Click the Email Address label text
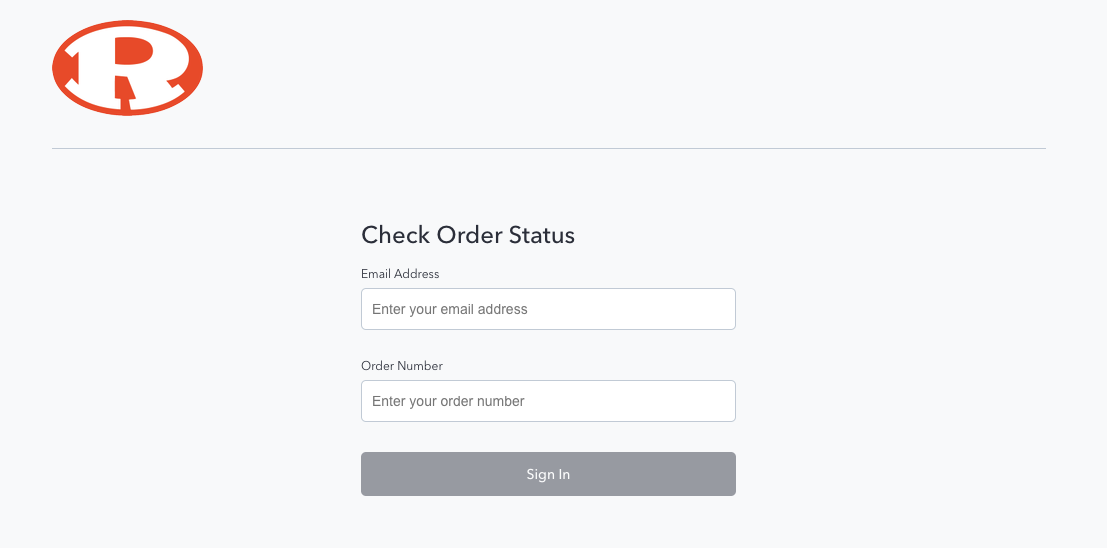 (x=400, y=274)
